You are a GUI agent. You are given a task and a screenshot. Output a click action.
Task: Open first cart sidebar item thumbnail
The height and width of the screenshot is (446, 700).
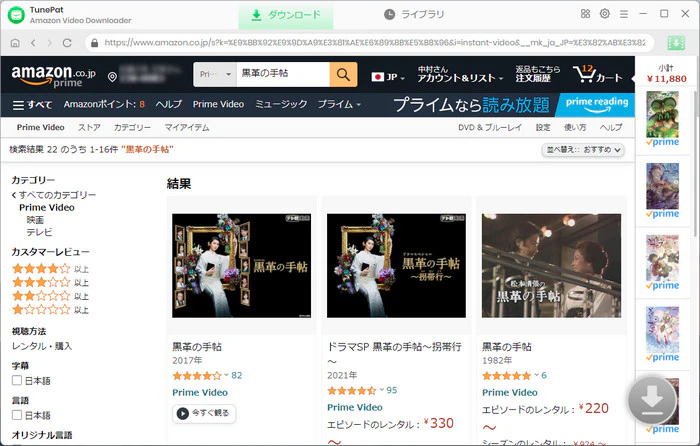[x=662, y=114]
